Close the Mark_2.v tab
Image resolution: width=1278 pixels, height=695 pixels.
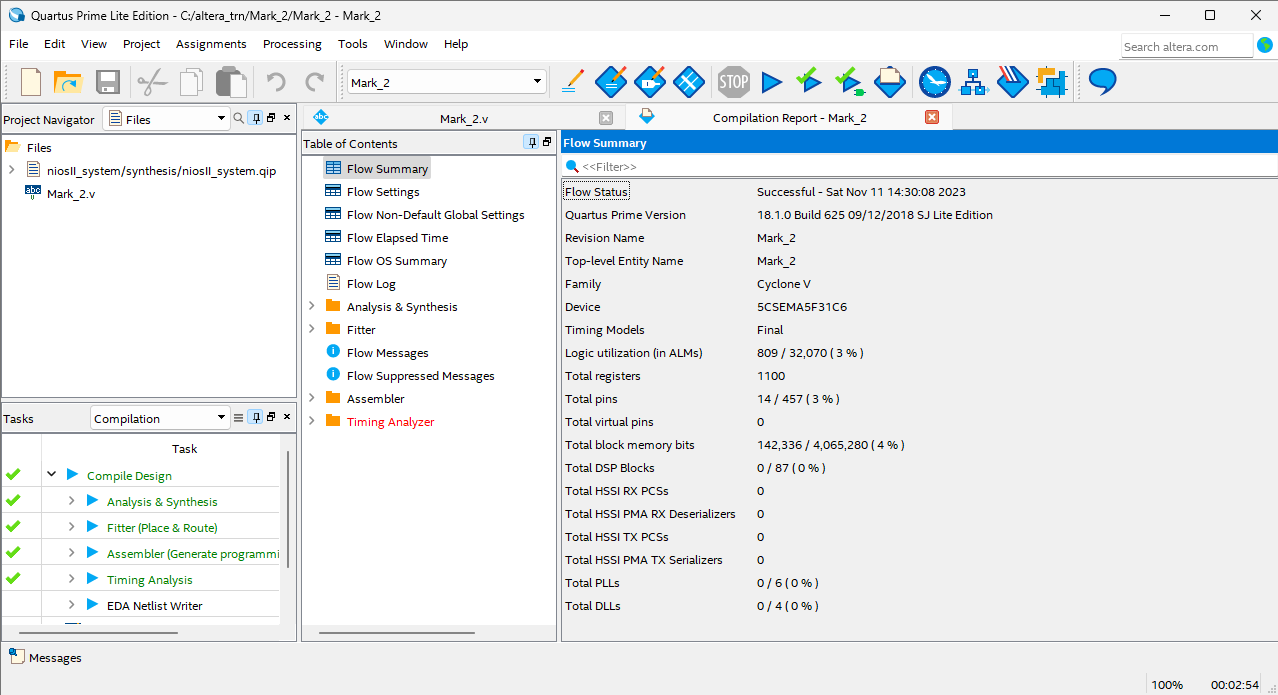click(x=606, y=118)
